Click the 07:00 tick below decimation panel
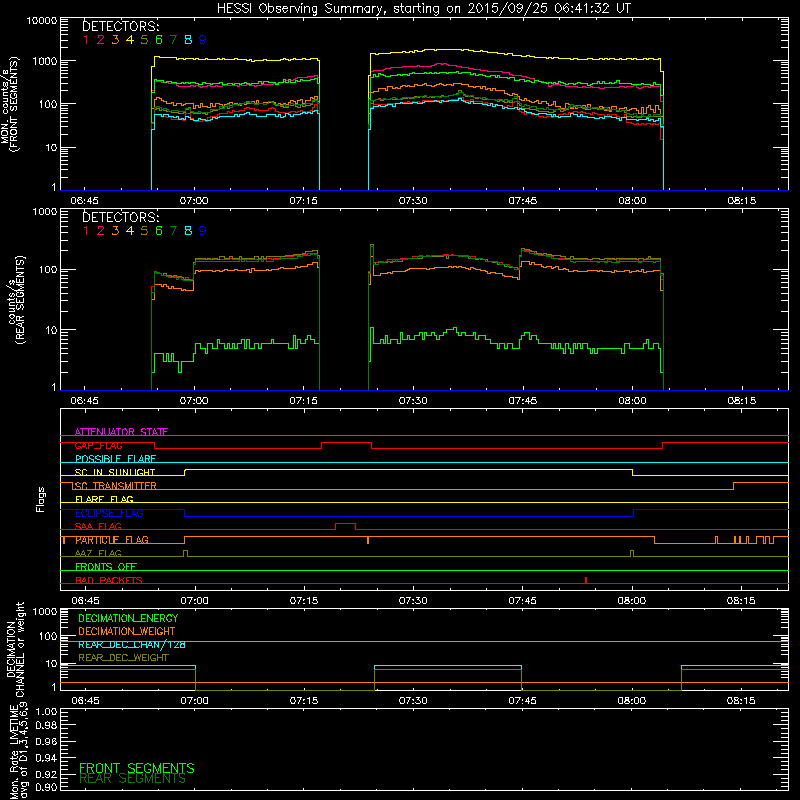 coord(194,701)
